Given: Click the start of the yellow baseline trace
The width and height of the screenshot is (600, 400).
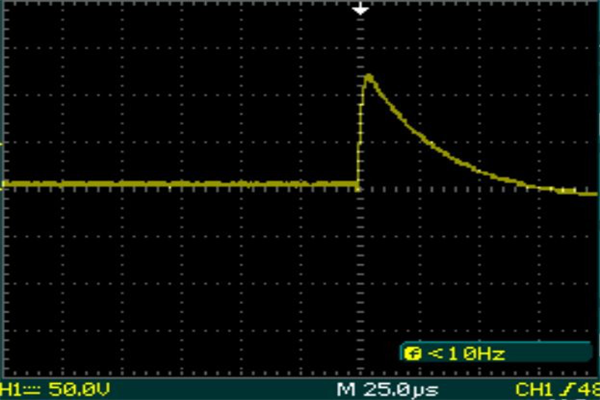Looking at the screenshot, I should (x=6, y=184).
